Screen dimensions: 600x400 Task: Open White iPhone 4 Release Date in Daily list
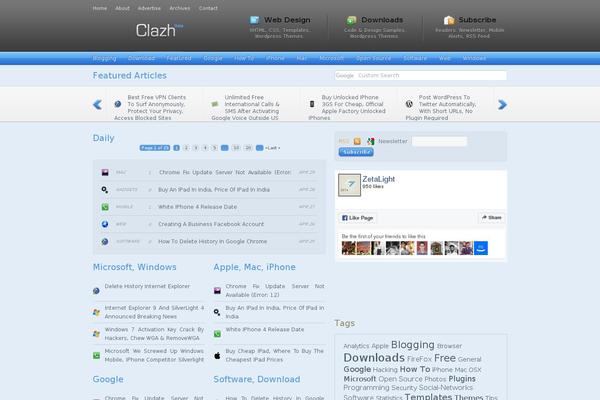tap(197, 207)
